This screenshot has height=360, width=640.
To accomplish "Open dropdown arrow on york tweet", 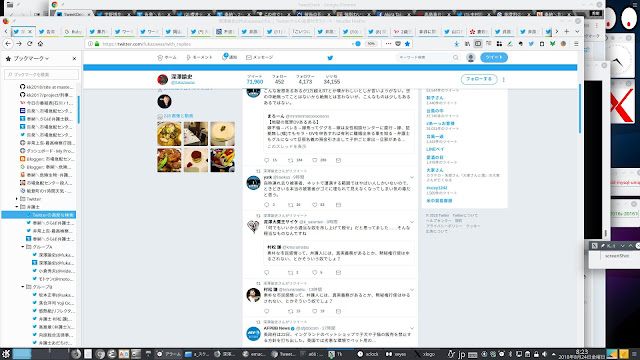I will coord(412,178).
